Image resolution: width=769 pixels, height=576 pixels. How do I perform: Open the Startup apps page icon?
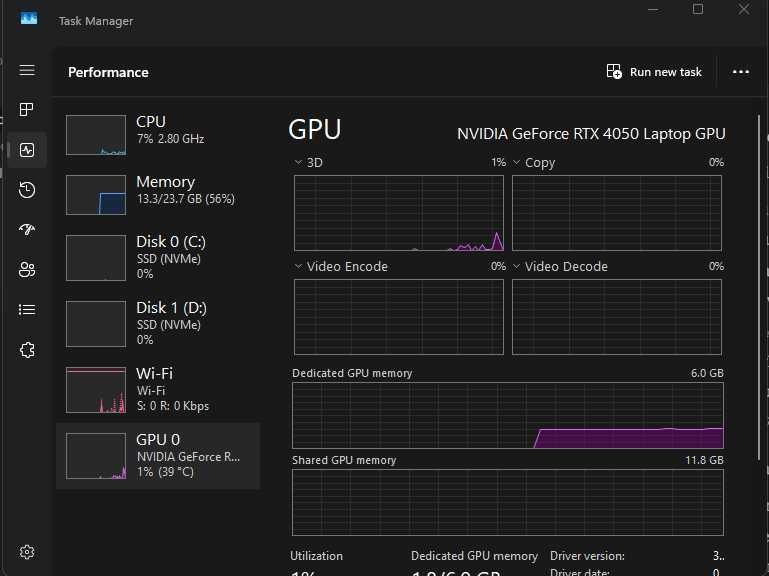[x=27, y=229]
